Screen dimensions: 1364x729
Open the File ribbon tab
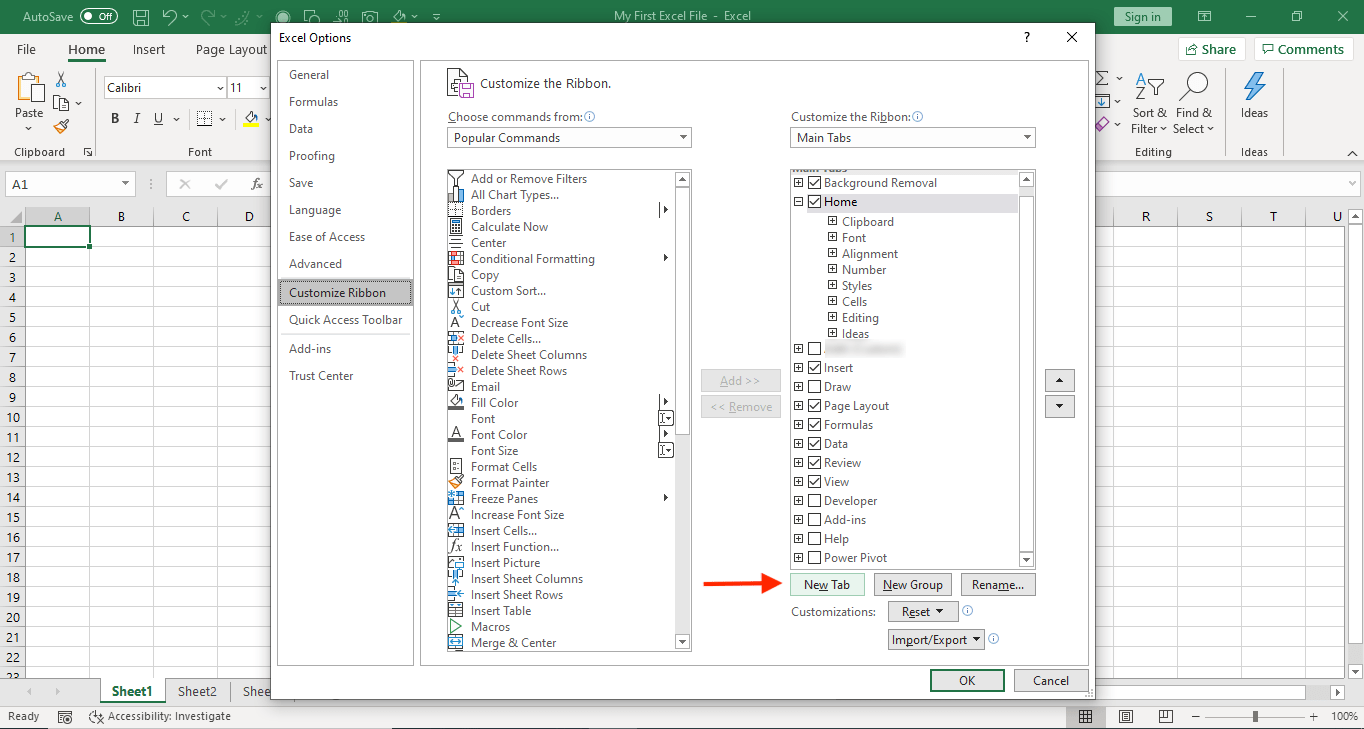26,49
